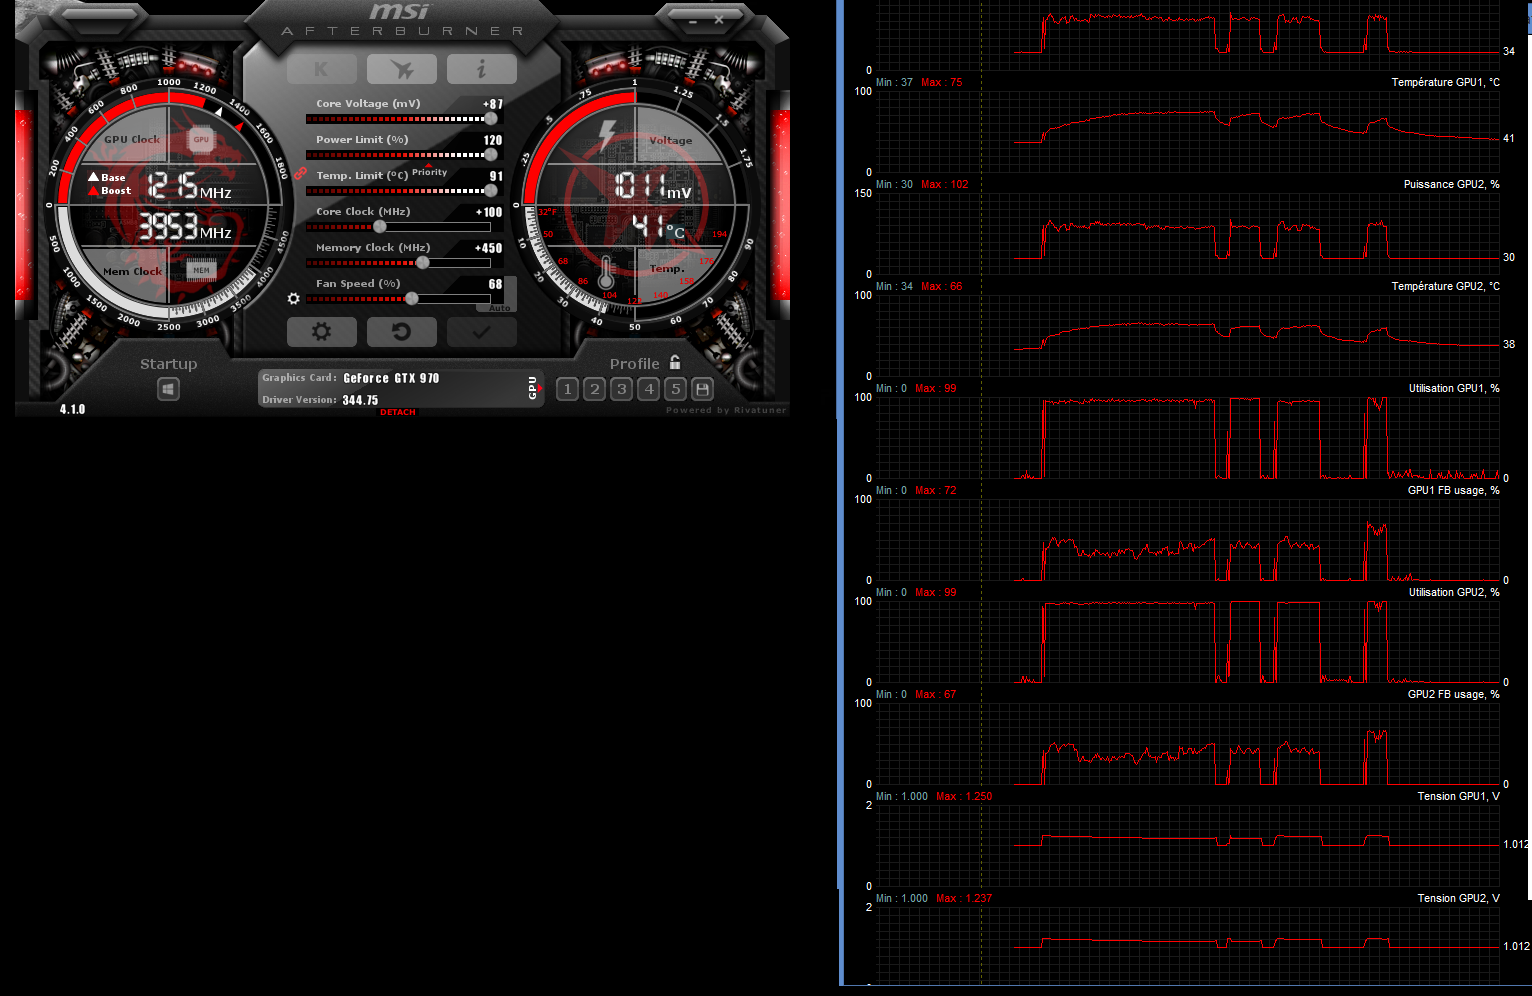Toggle the temp limit Priority marker
Screen dimensions: 1532x996
tap(429, 171)
